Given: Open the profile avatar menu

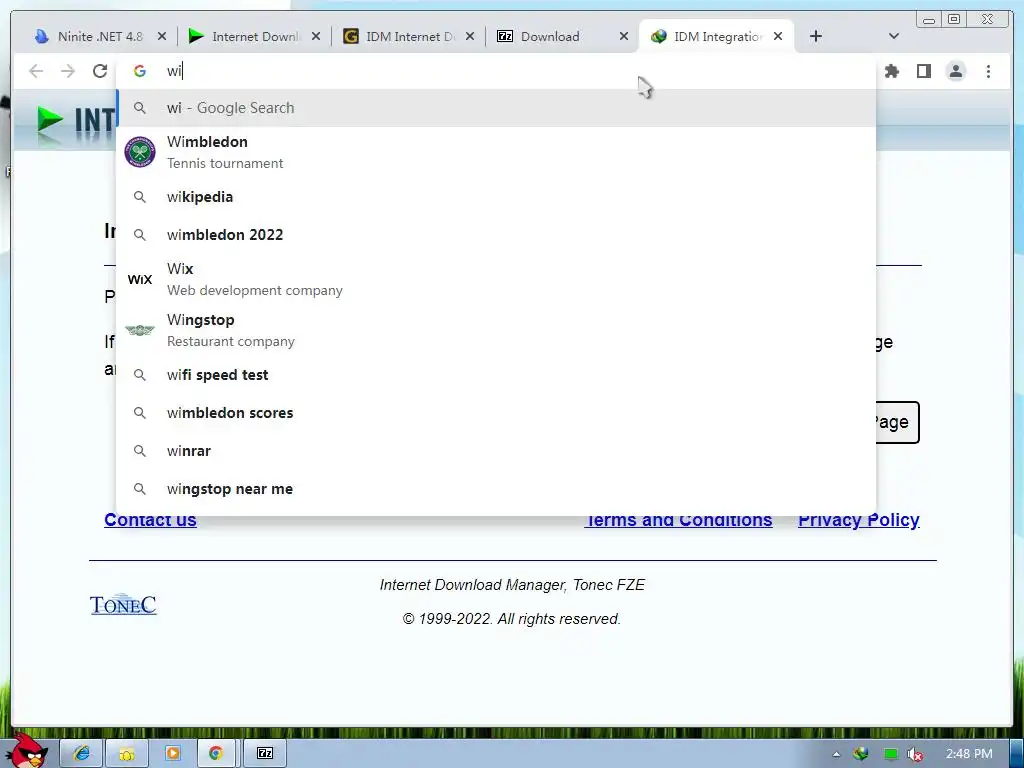Looking at the screenshot, I should [x=956, y=71].
